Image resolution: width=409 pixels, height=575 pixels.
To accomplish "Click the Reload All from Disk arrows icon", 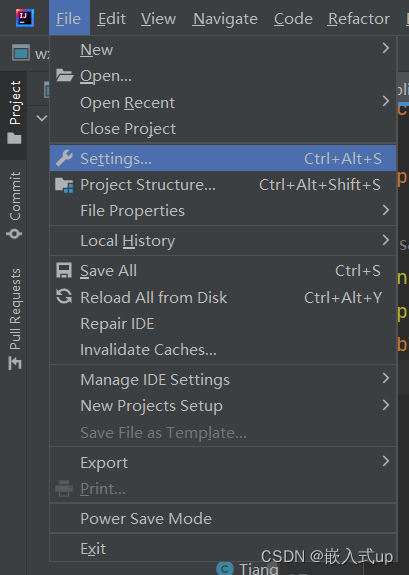I will pos(64,297).
